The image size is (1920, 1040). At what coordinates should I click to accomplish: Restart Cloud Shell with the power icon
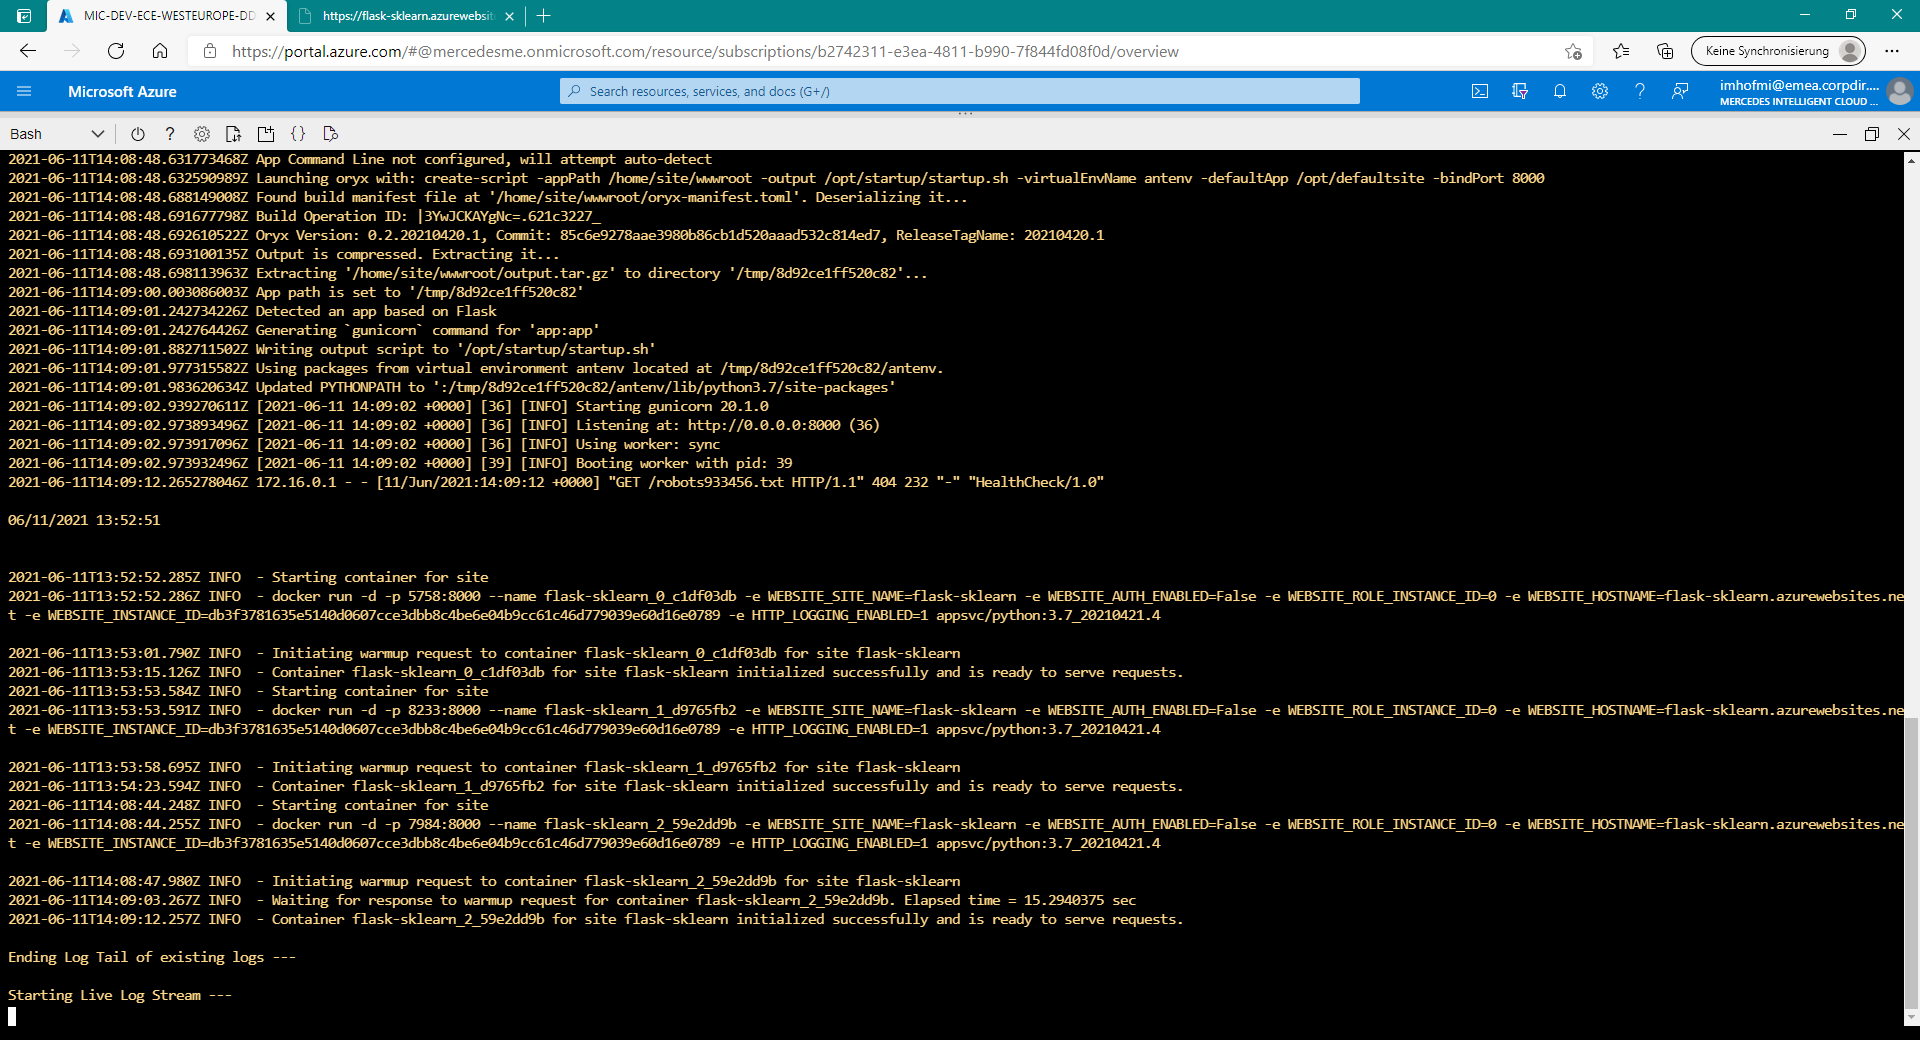[x=138, y=134]
